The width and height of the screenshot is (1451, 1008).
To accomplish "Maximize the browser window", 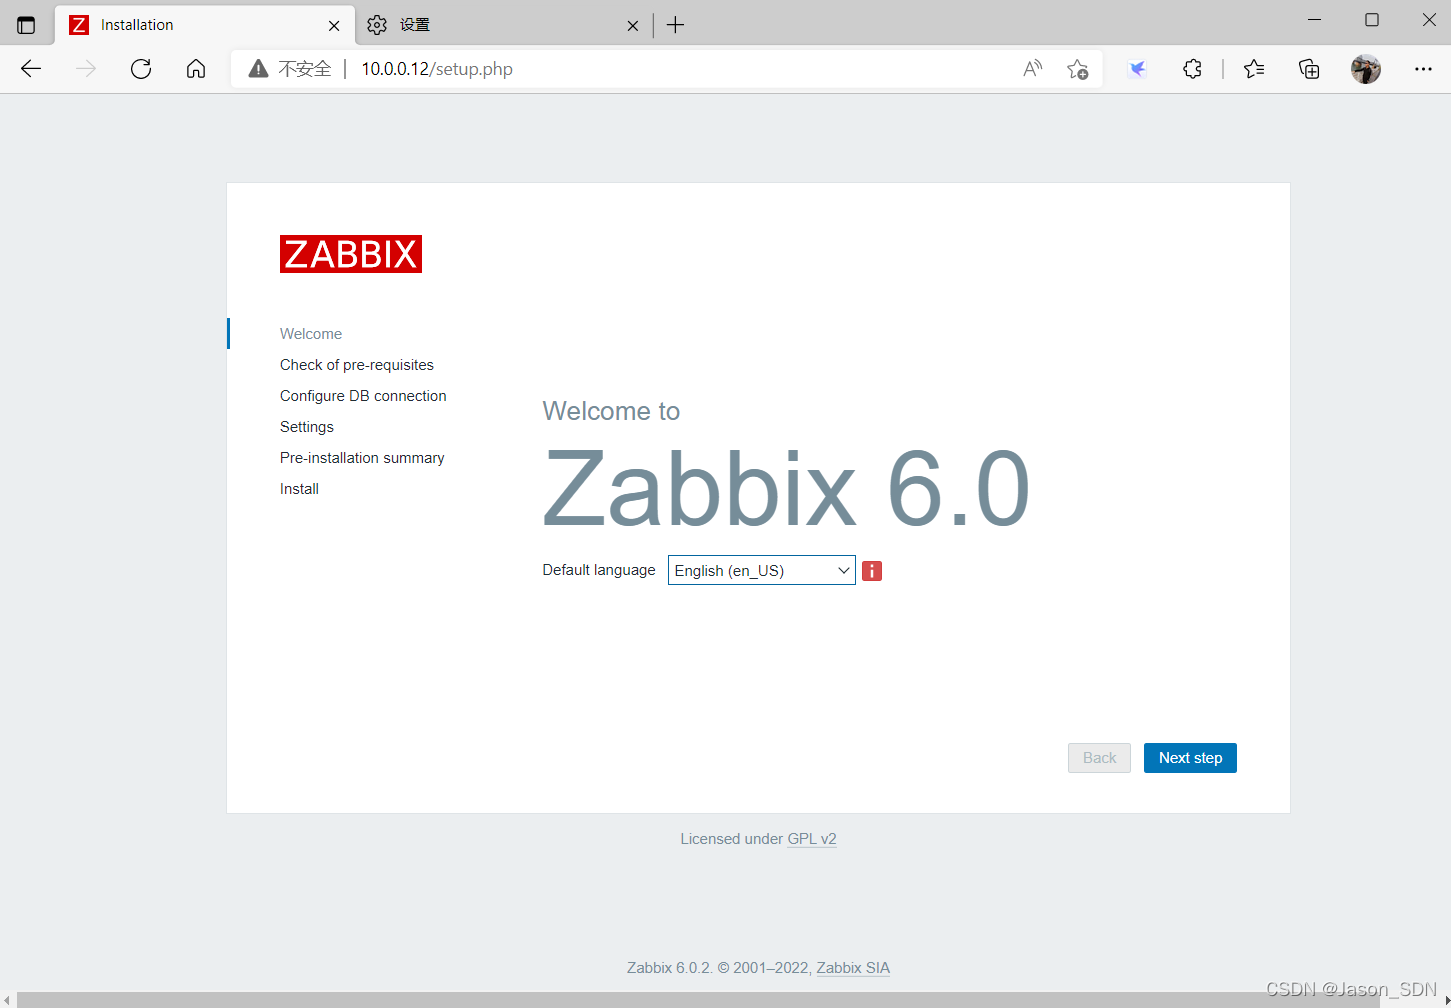I will click(1372, 20).
